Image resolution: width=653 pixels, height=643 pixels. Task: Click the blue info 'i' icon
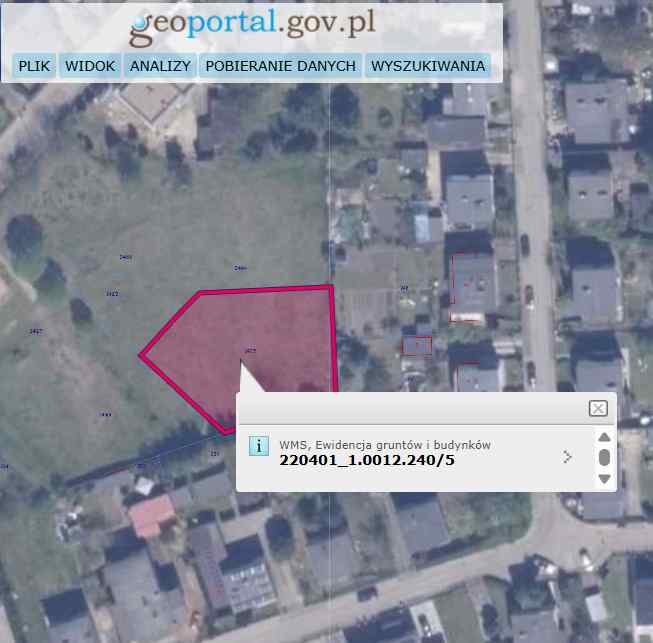[259, 446]
